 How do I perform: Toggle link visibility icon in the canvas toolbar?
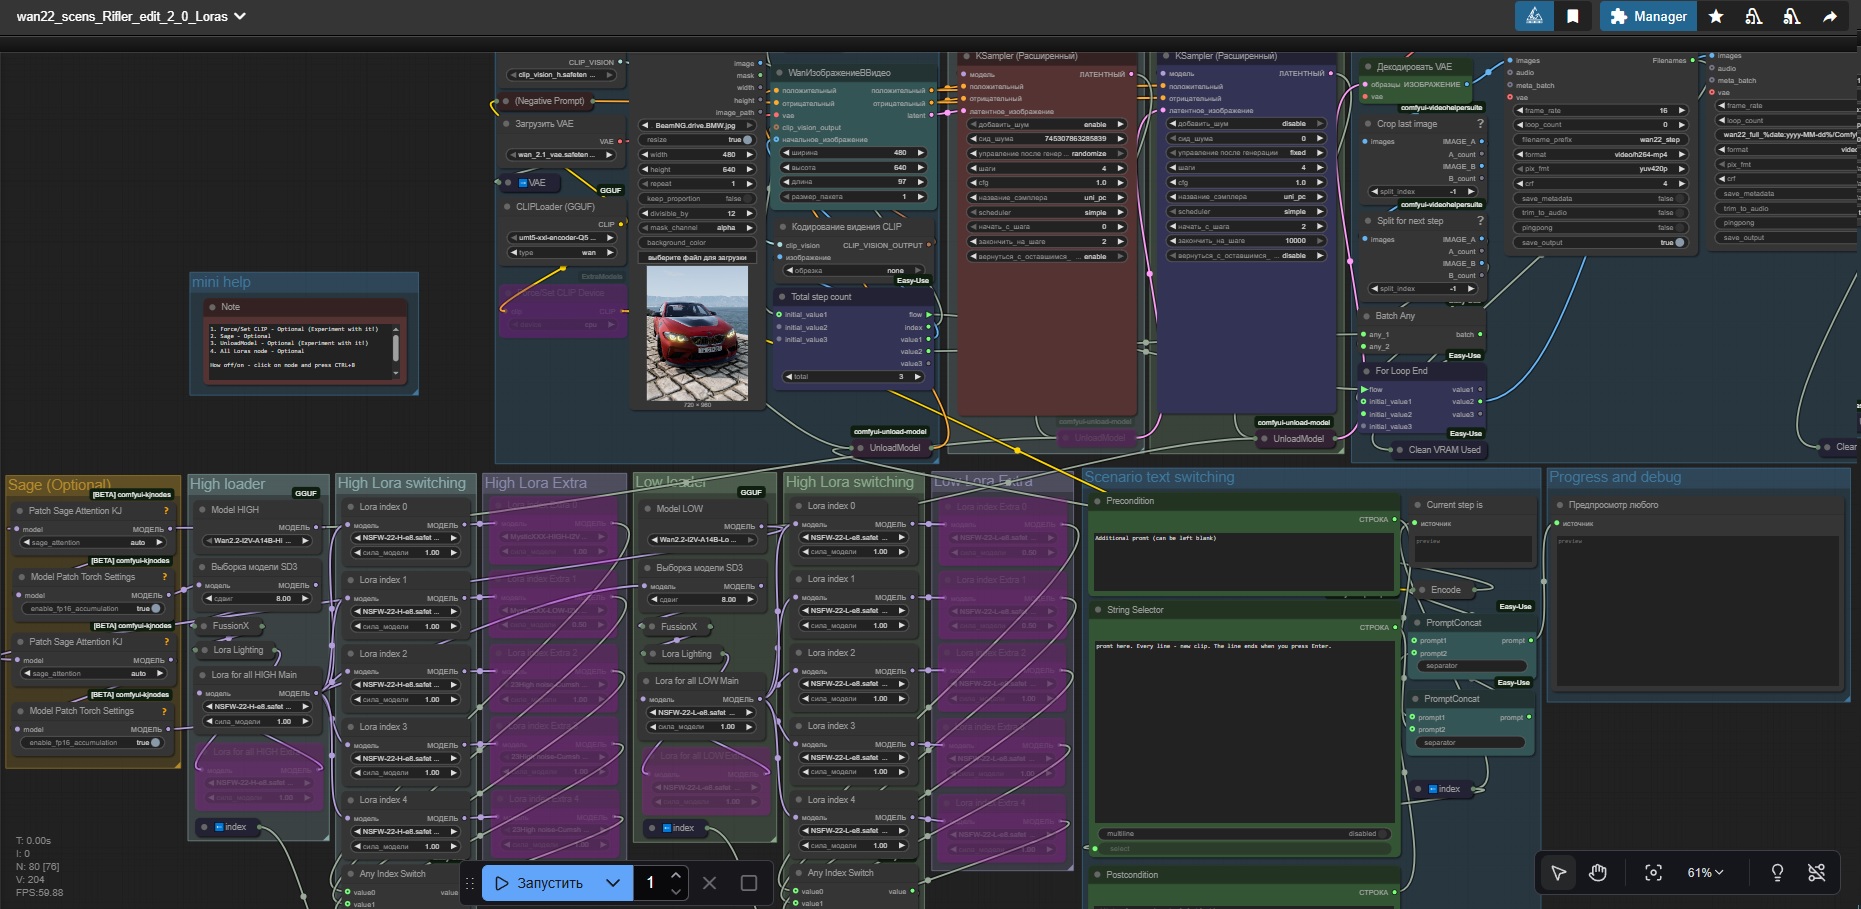[1817, 872]
